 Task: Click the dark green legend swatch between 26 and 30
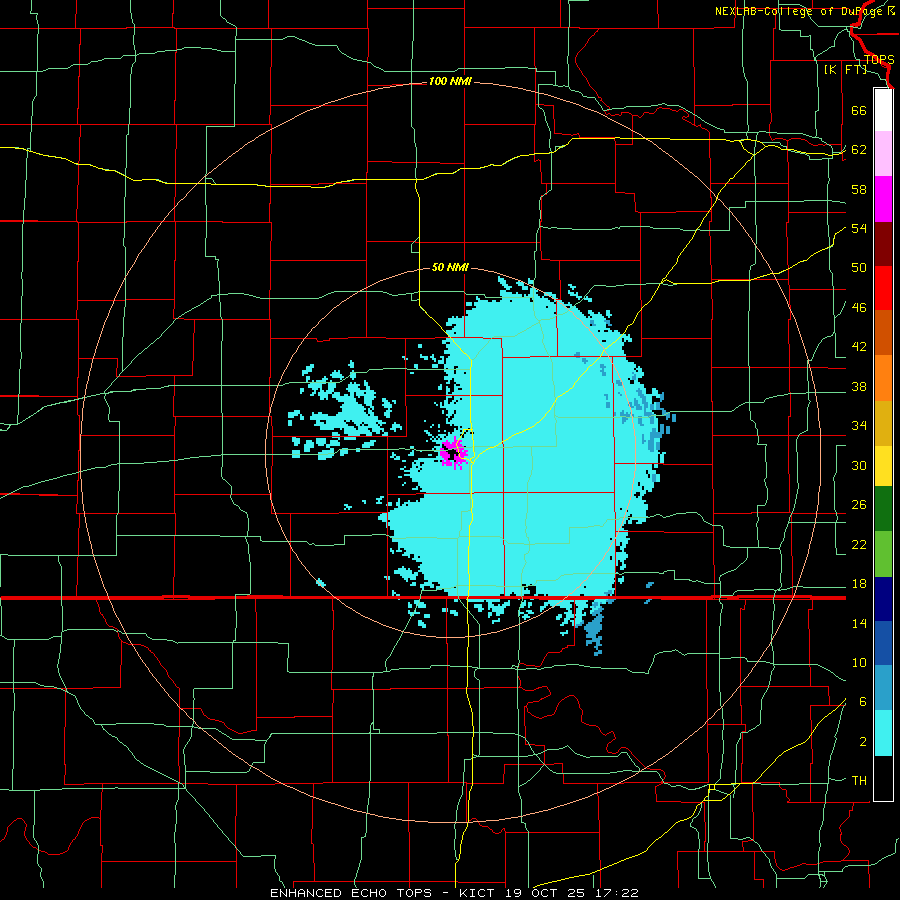coord(883,509)
